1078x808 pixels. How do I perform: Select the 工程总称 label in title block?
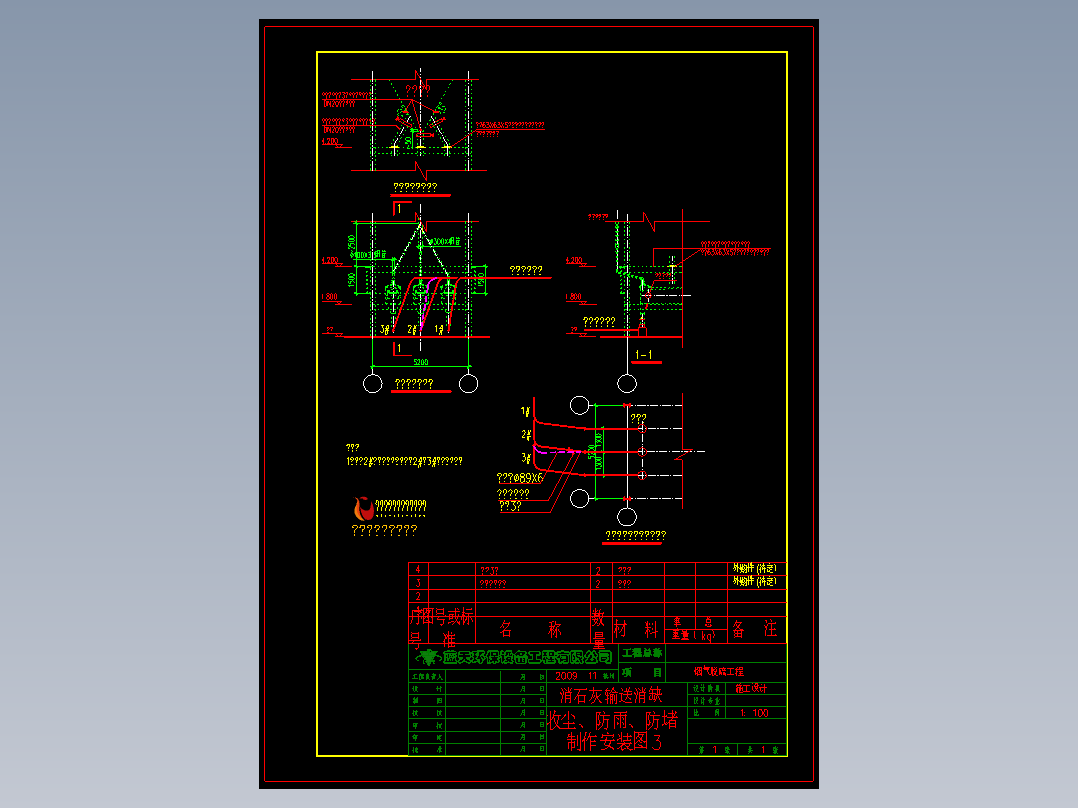pyautogui.click(x=642, y=653)
